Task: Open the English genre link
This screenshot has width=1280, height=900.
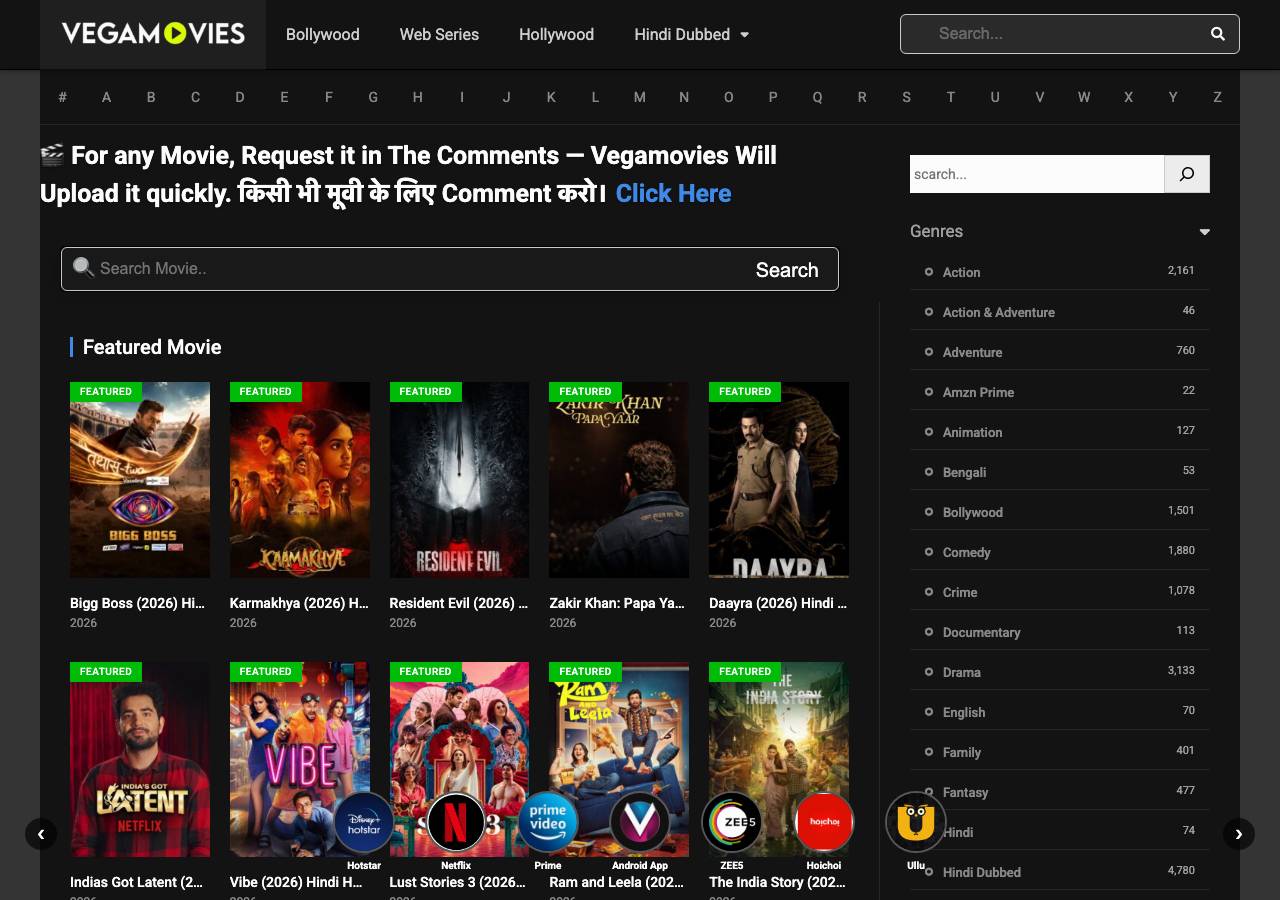Action: [964, 712]
